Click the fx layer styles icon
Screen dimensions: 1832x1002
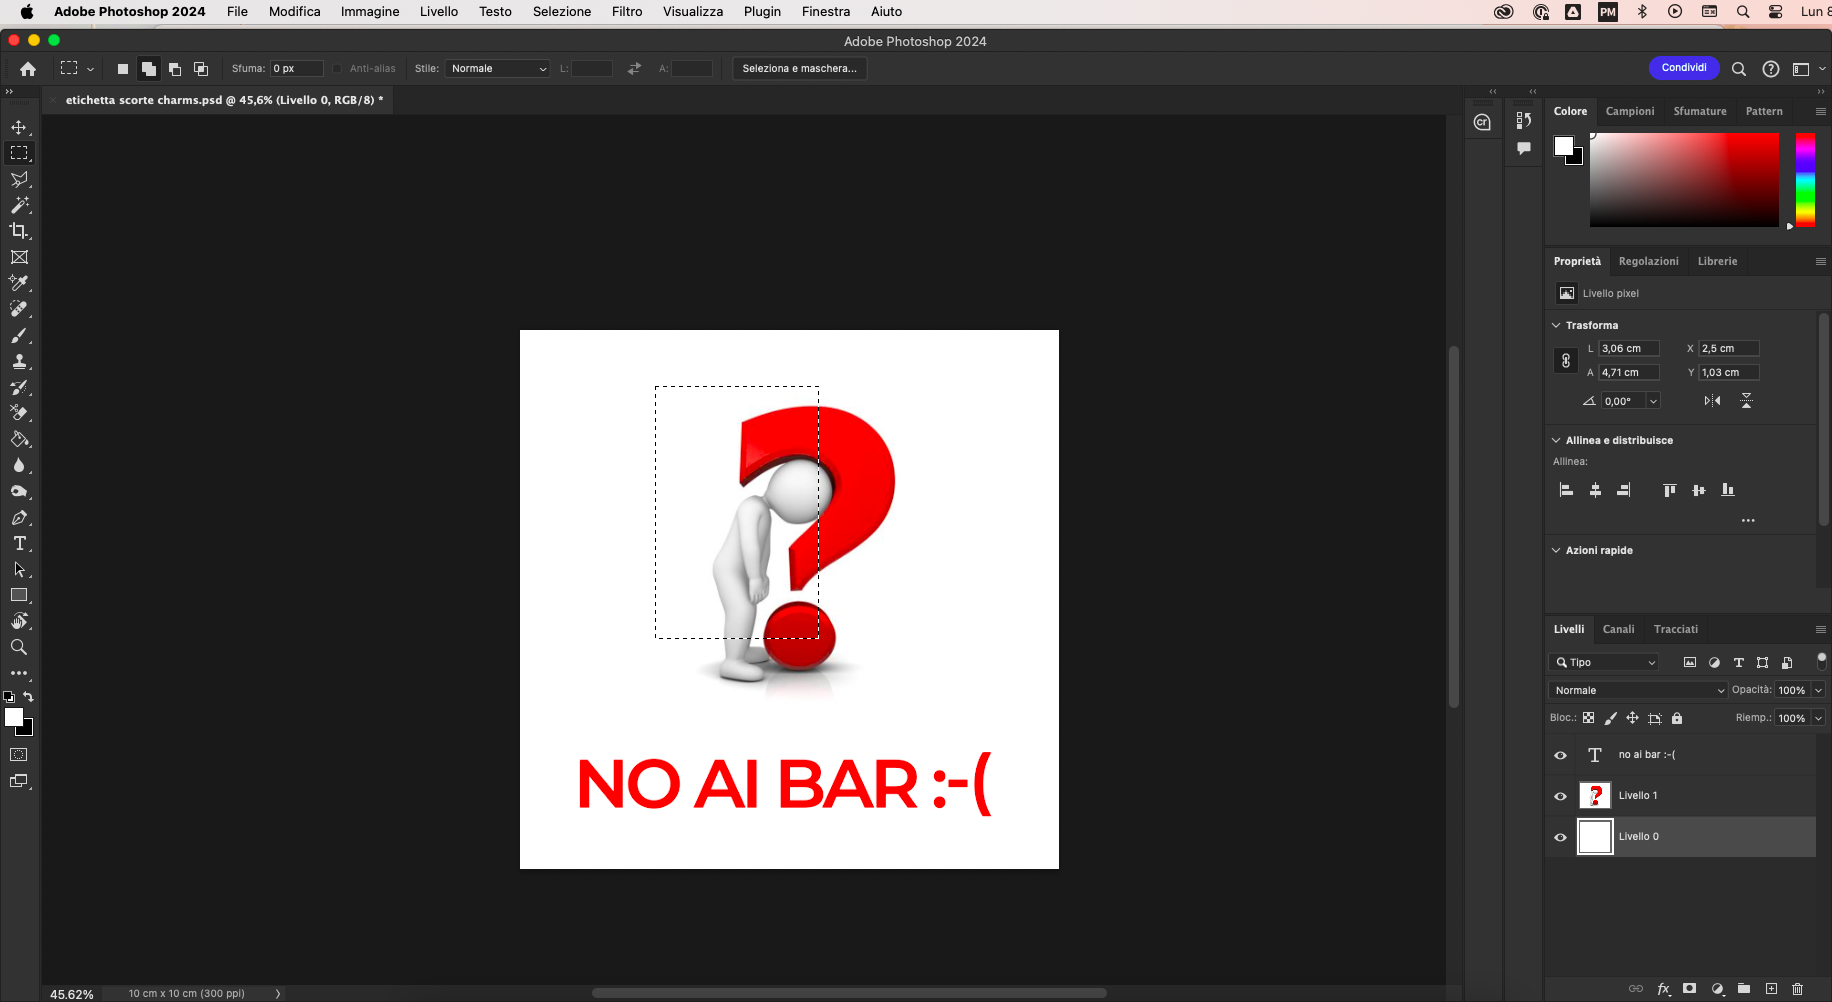click(x=1664, y=988)
